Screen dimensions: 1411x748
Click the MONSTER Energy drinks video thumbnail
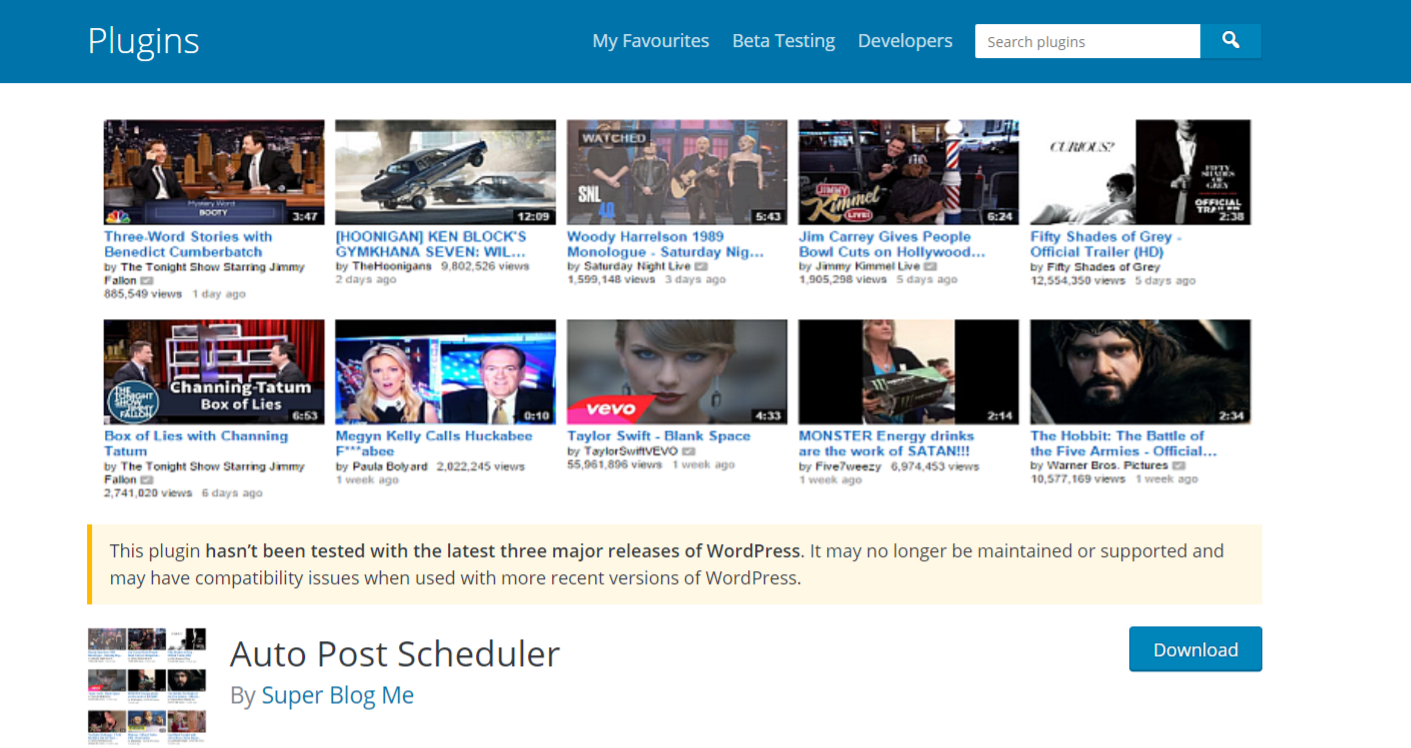pos(908,372)
